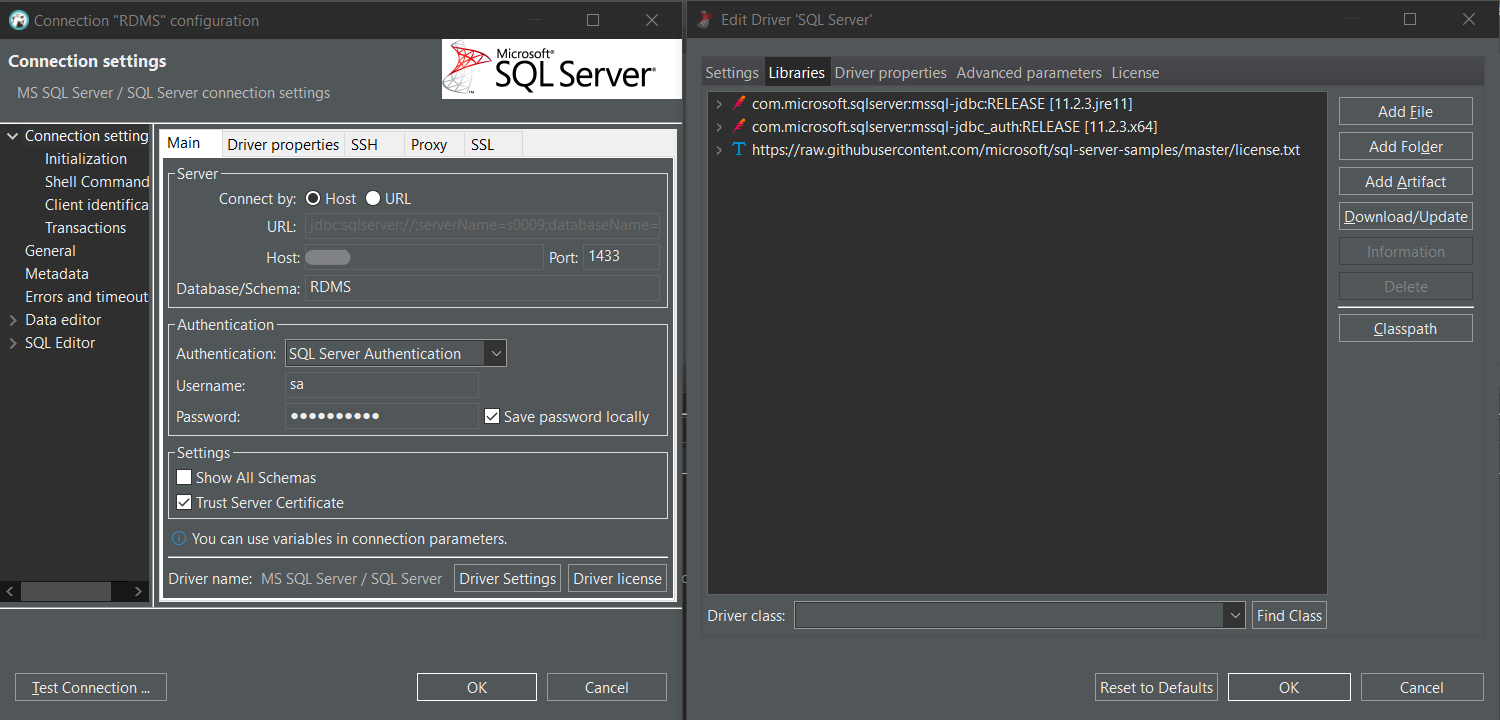The width and height of the screenshot is (1500, 720).
Task: Click the text file icon for license.txt entry
Action: pyautogui.click(x=738, y=150)
